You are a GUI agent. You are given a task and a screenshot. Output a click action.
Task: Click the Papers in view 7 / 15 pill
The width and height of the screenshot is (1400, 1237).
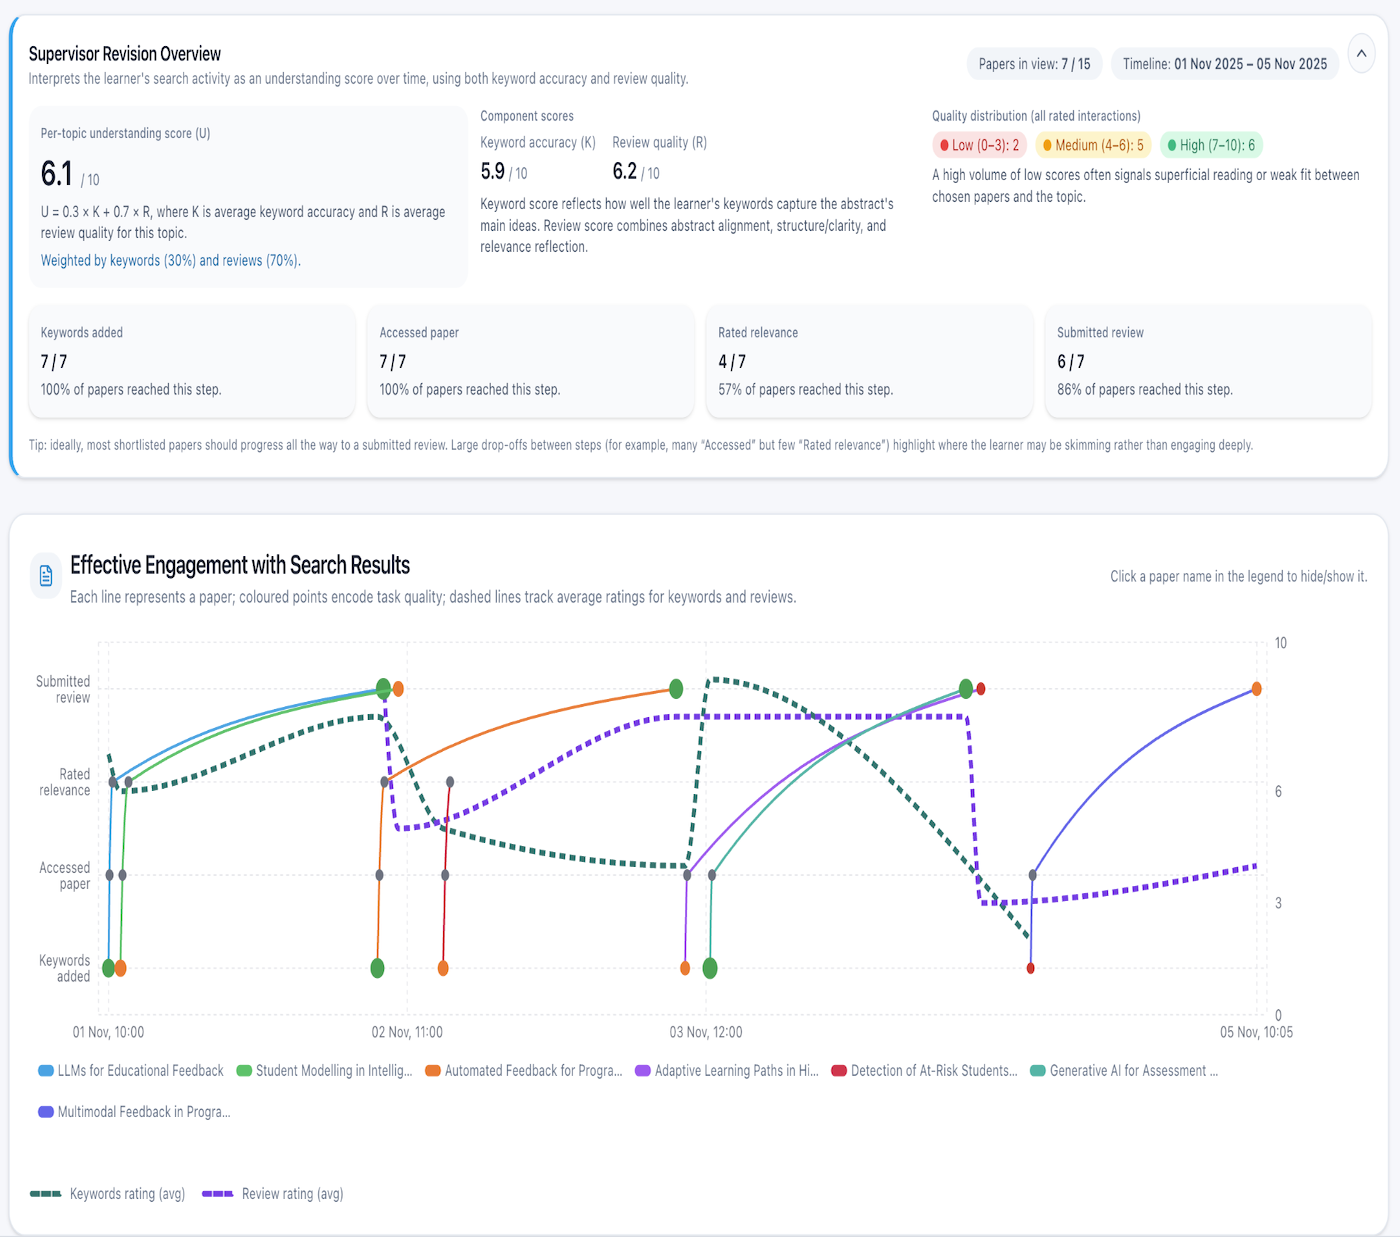click(1034, 64)
